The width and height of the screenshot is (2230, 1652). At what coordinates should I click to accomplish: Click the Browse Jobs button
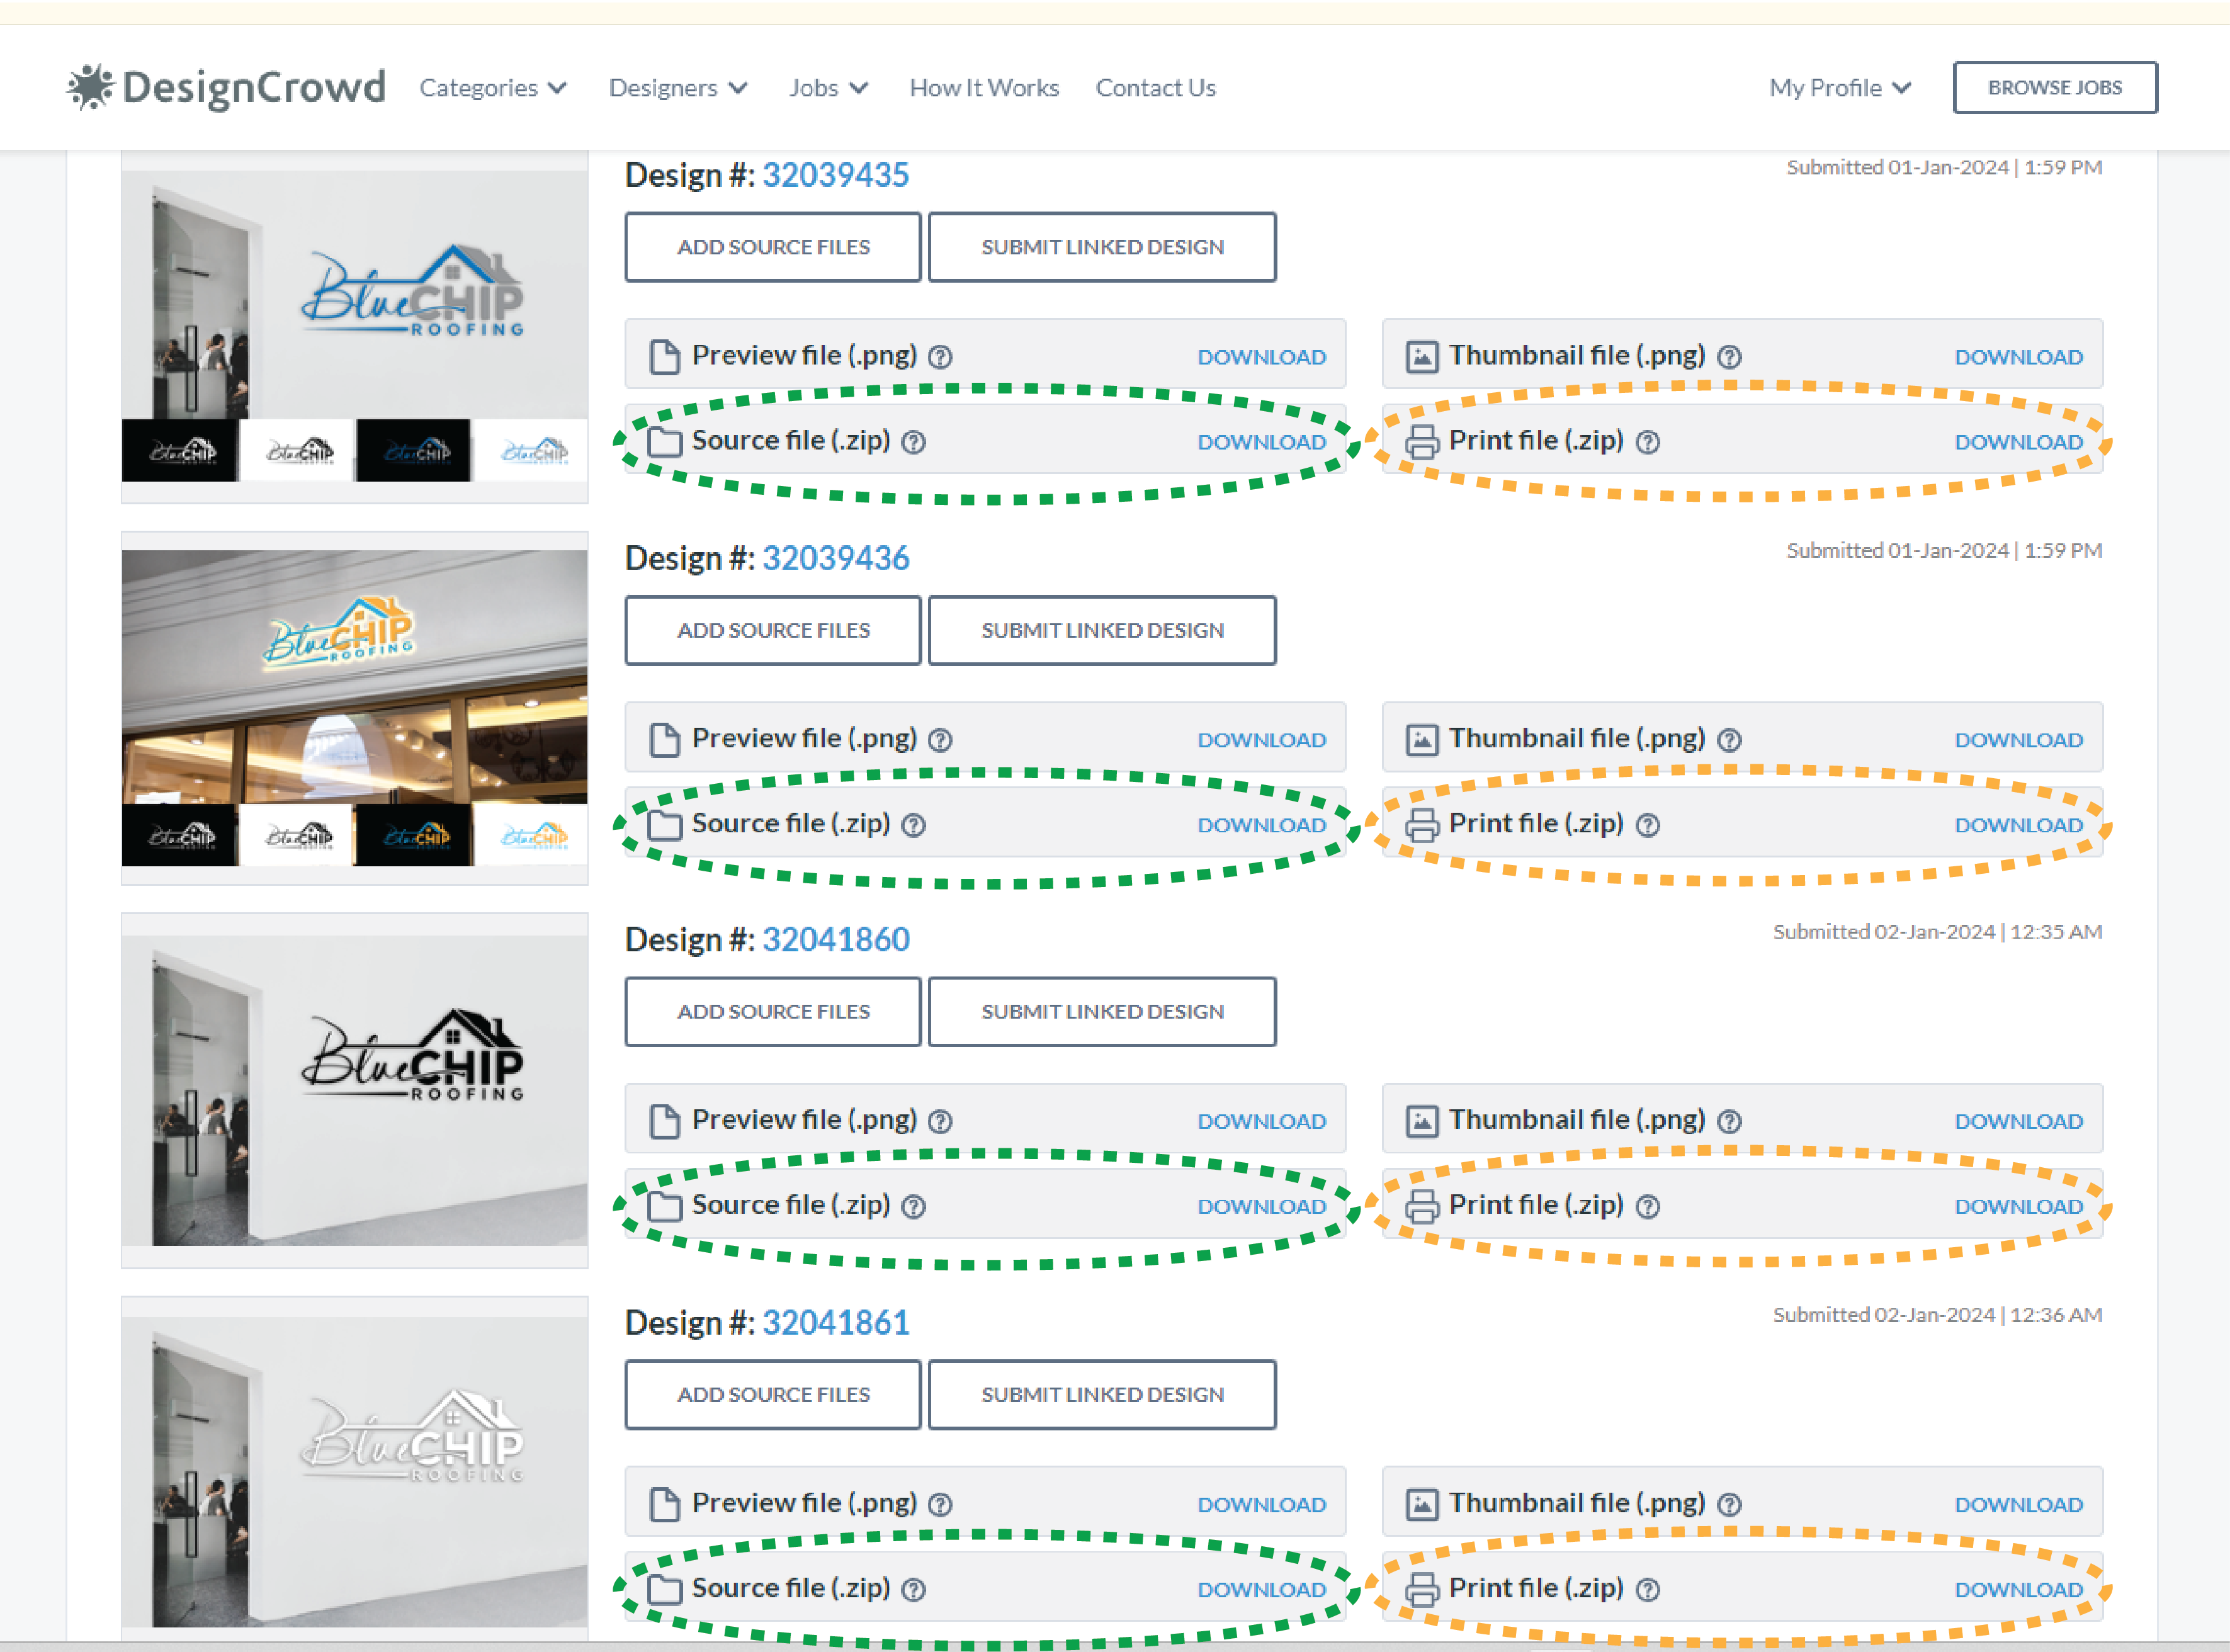[2055, 88]
